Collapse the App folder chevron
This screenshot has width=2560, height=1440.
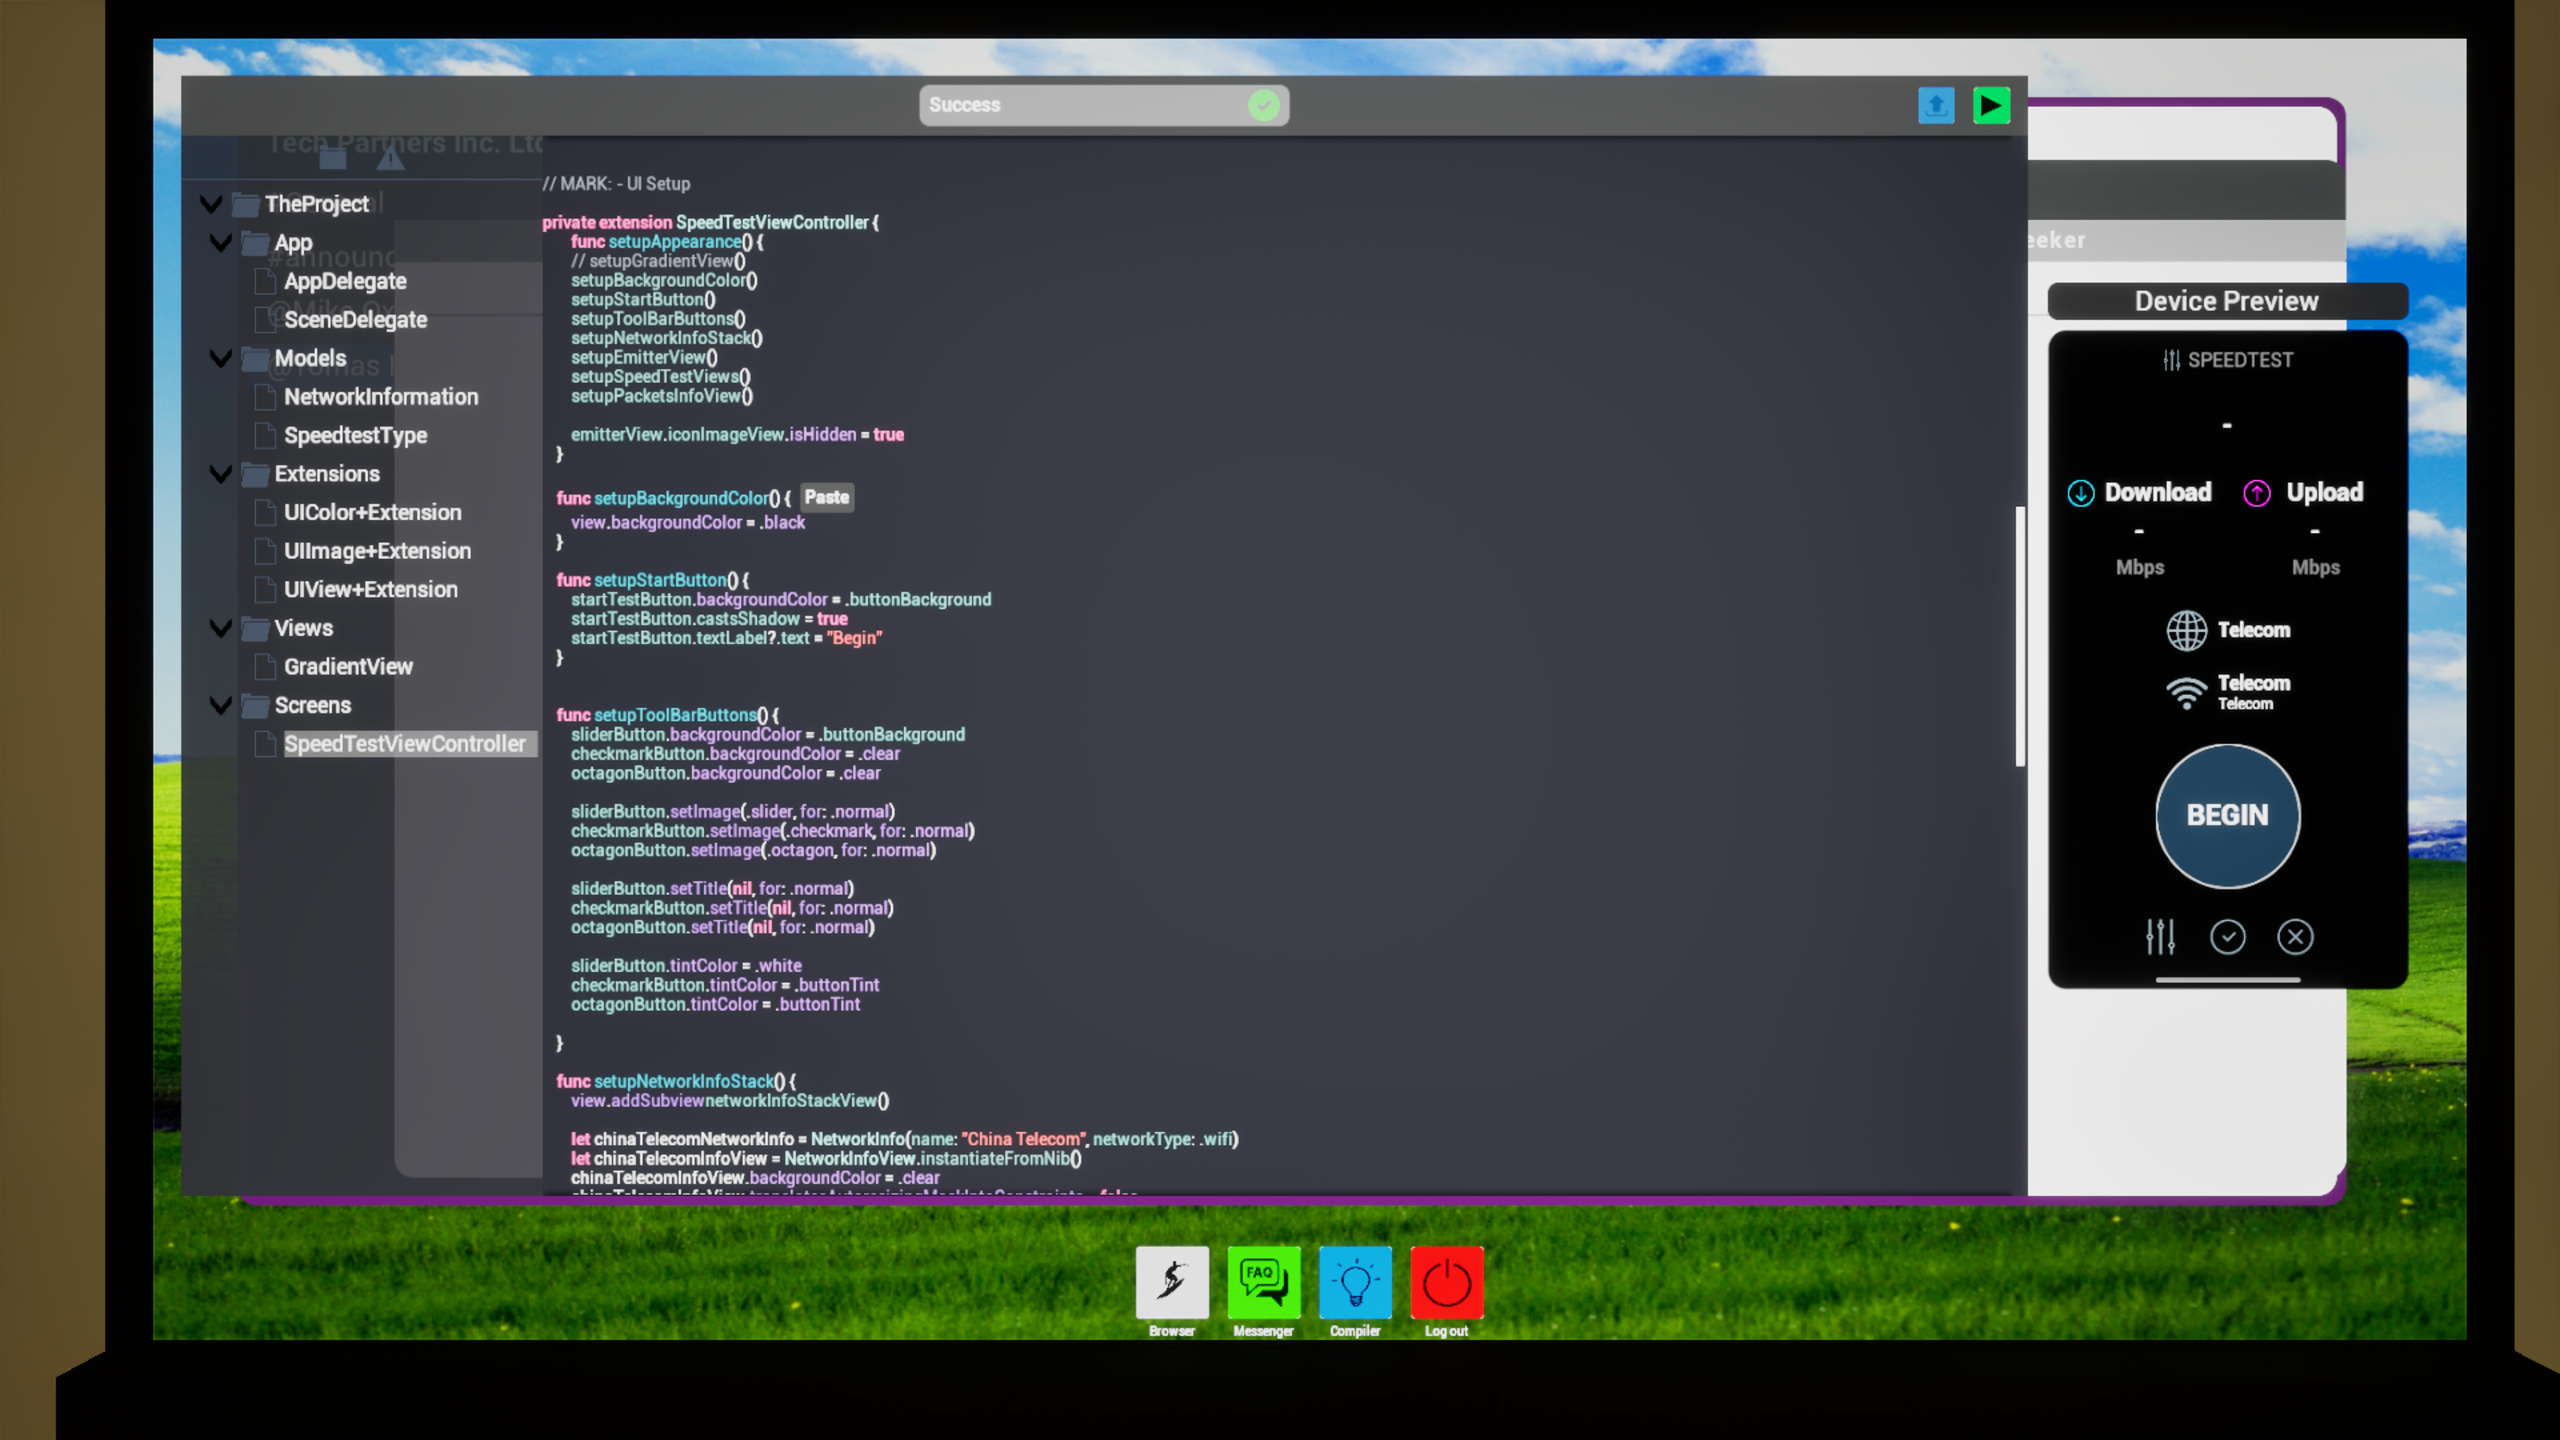point(221,242)
